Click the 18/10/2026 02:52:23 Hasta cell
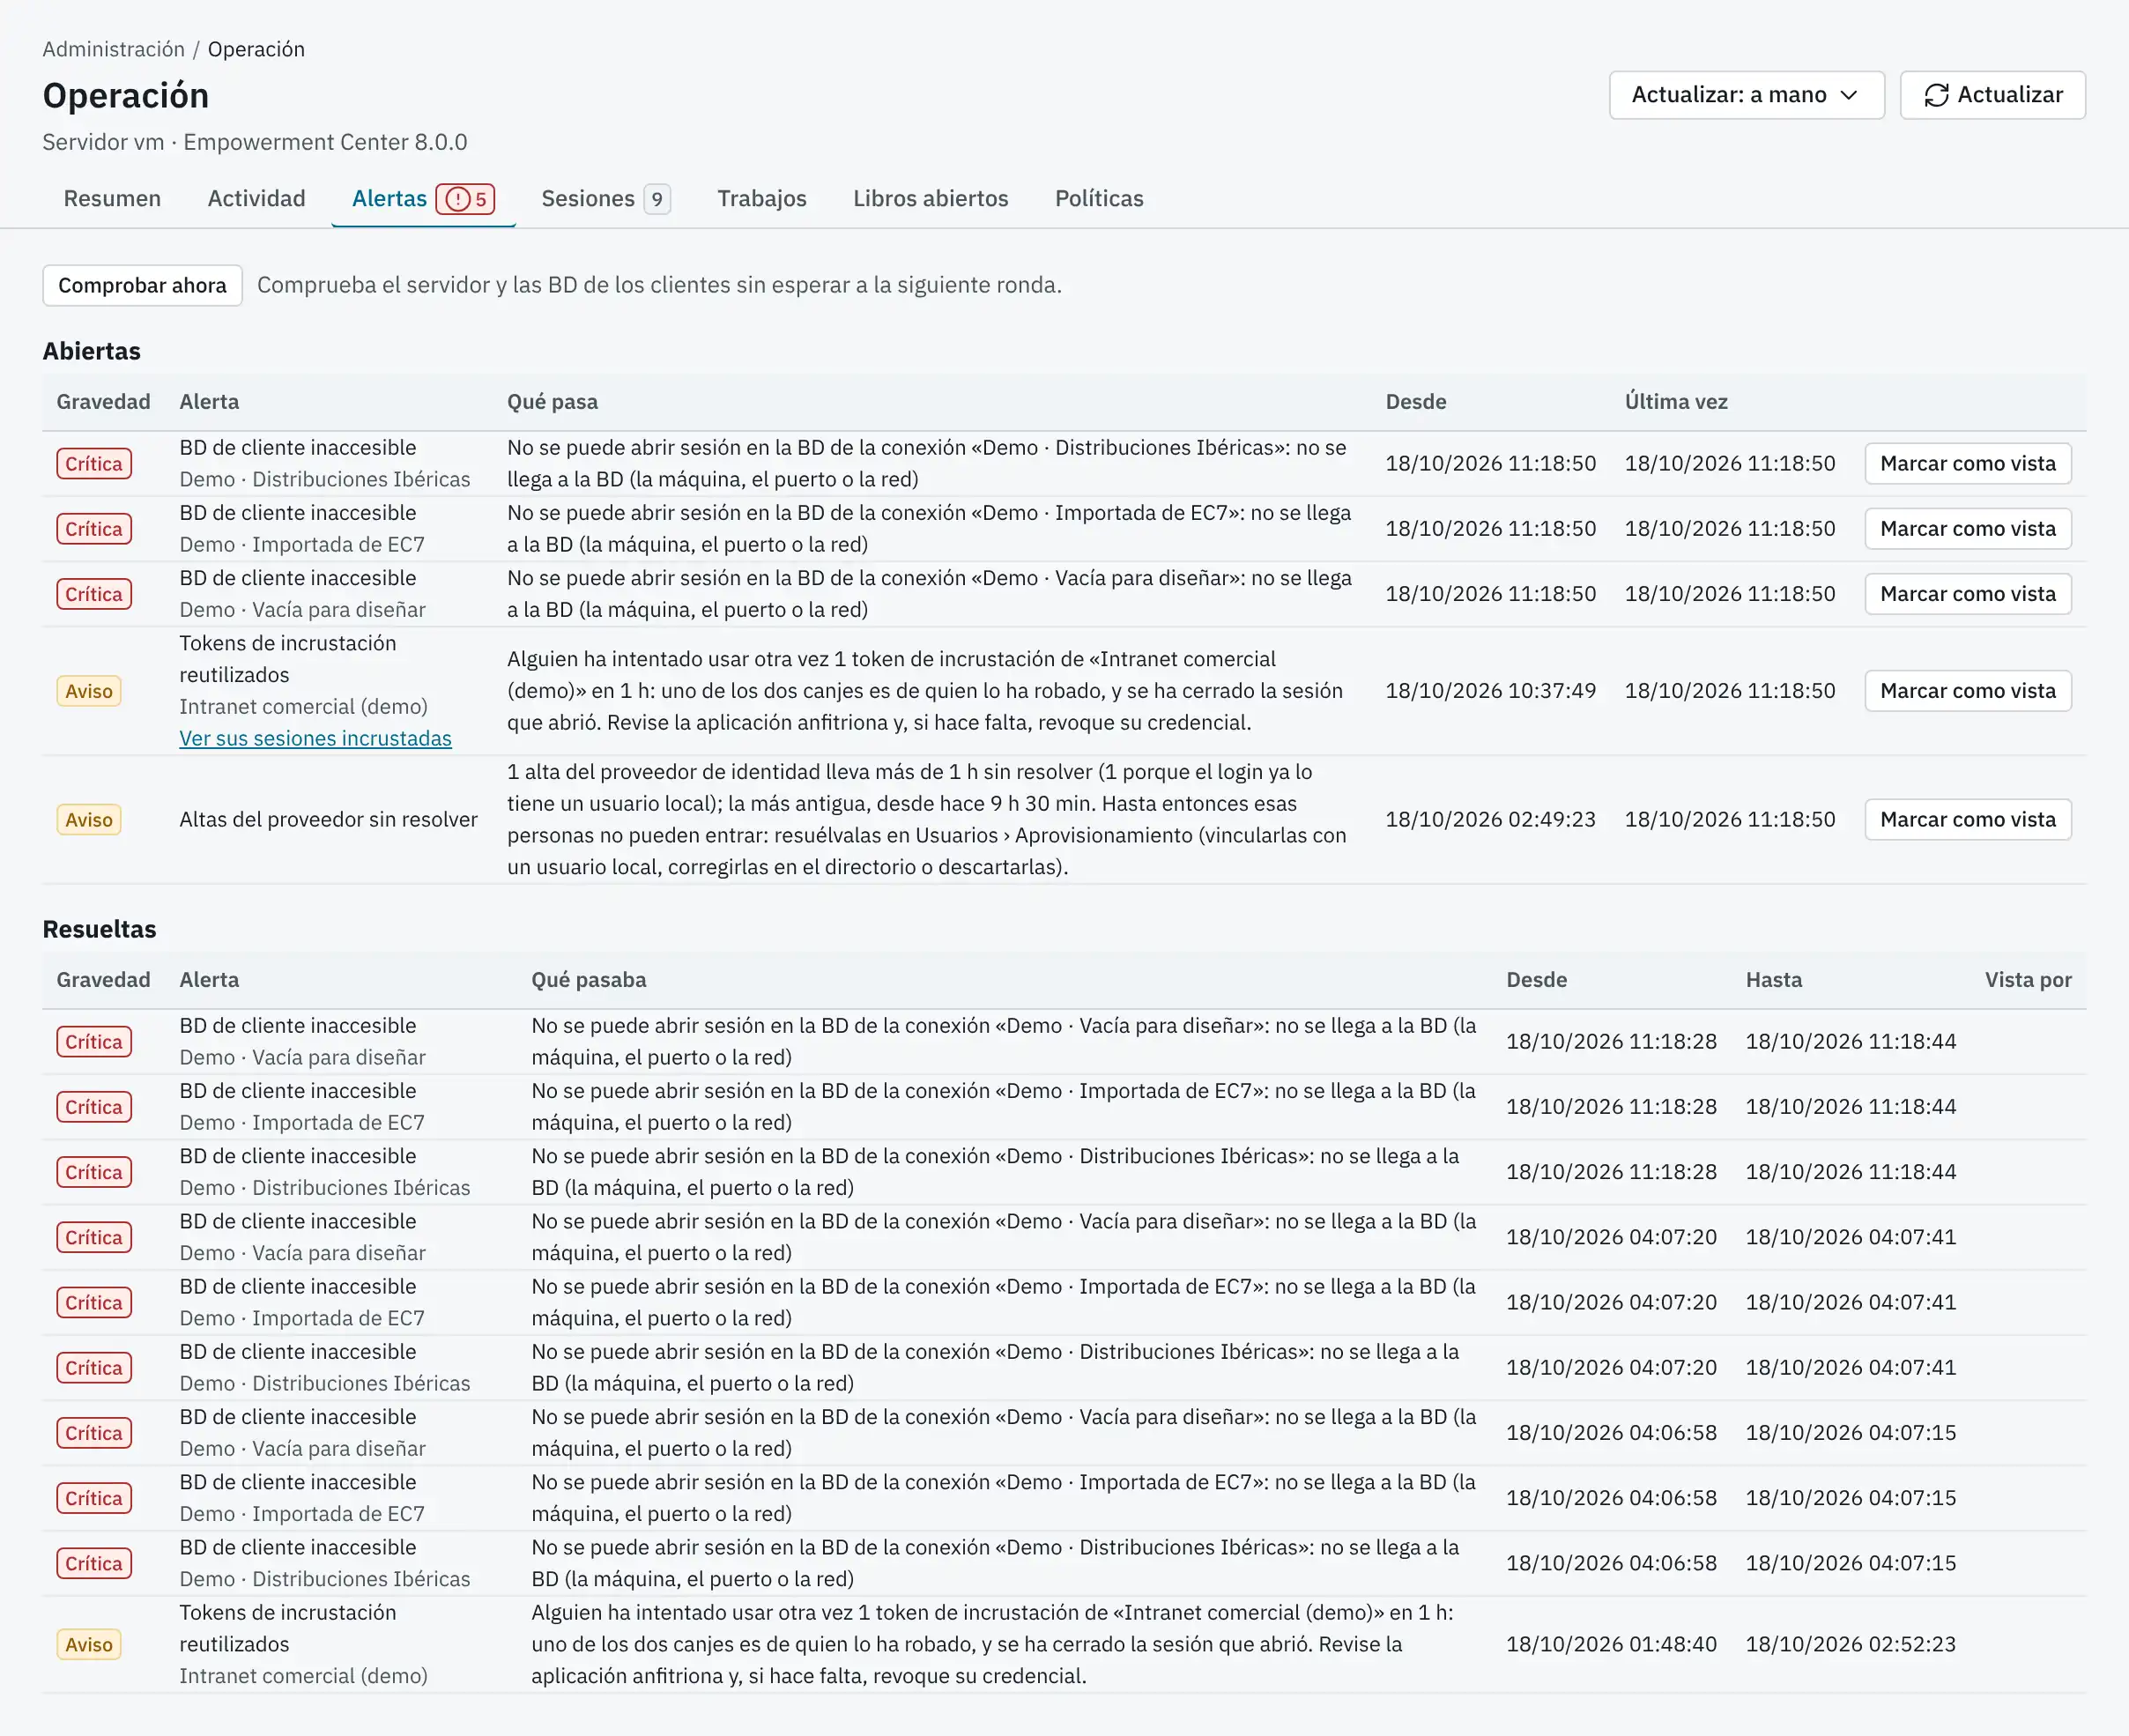Viewport: 2129px width, 1736px height. coord(1850,1644)
